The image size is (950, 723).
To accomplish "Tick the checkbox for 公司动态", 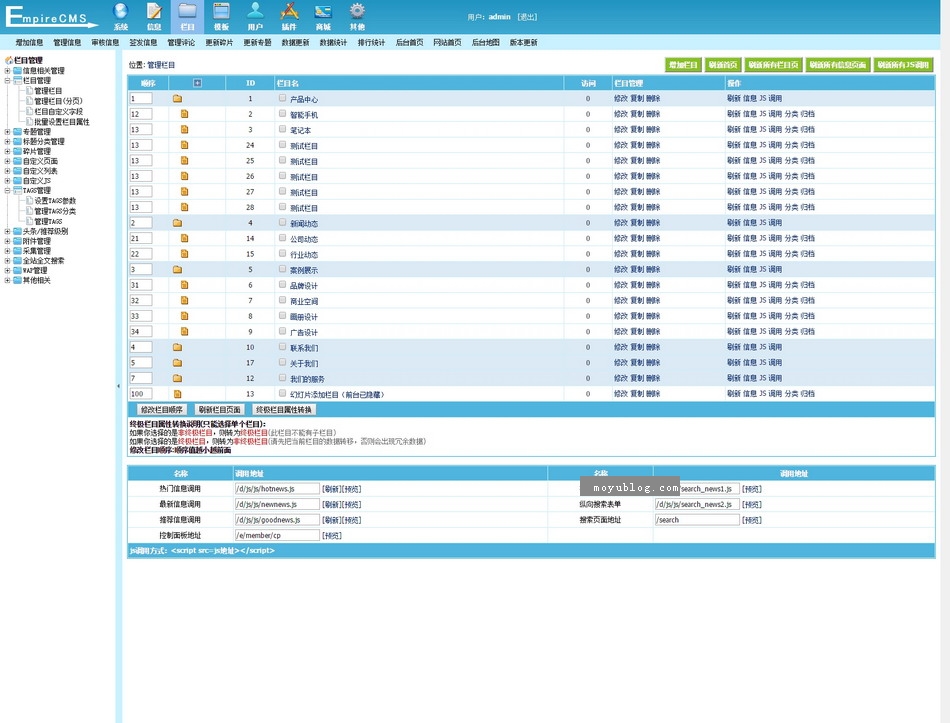I will pyautogui.click(x=282, y=238).
